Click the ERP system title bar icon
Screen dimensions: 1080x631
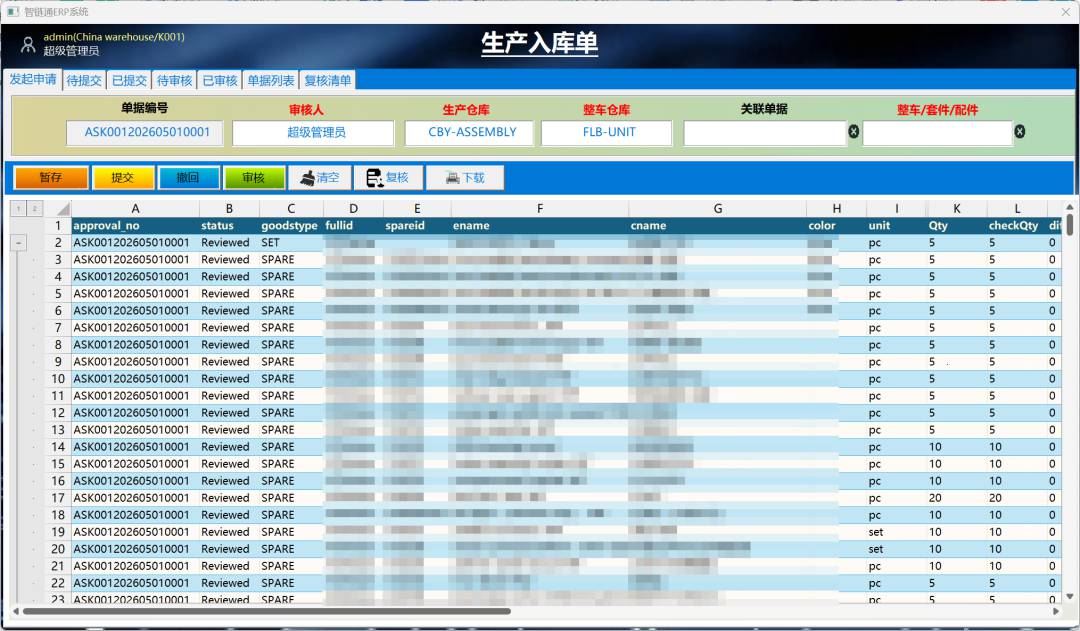point(12,12)
